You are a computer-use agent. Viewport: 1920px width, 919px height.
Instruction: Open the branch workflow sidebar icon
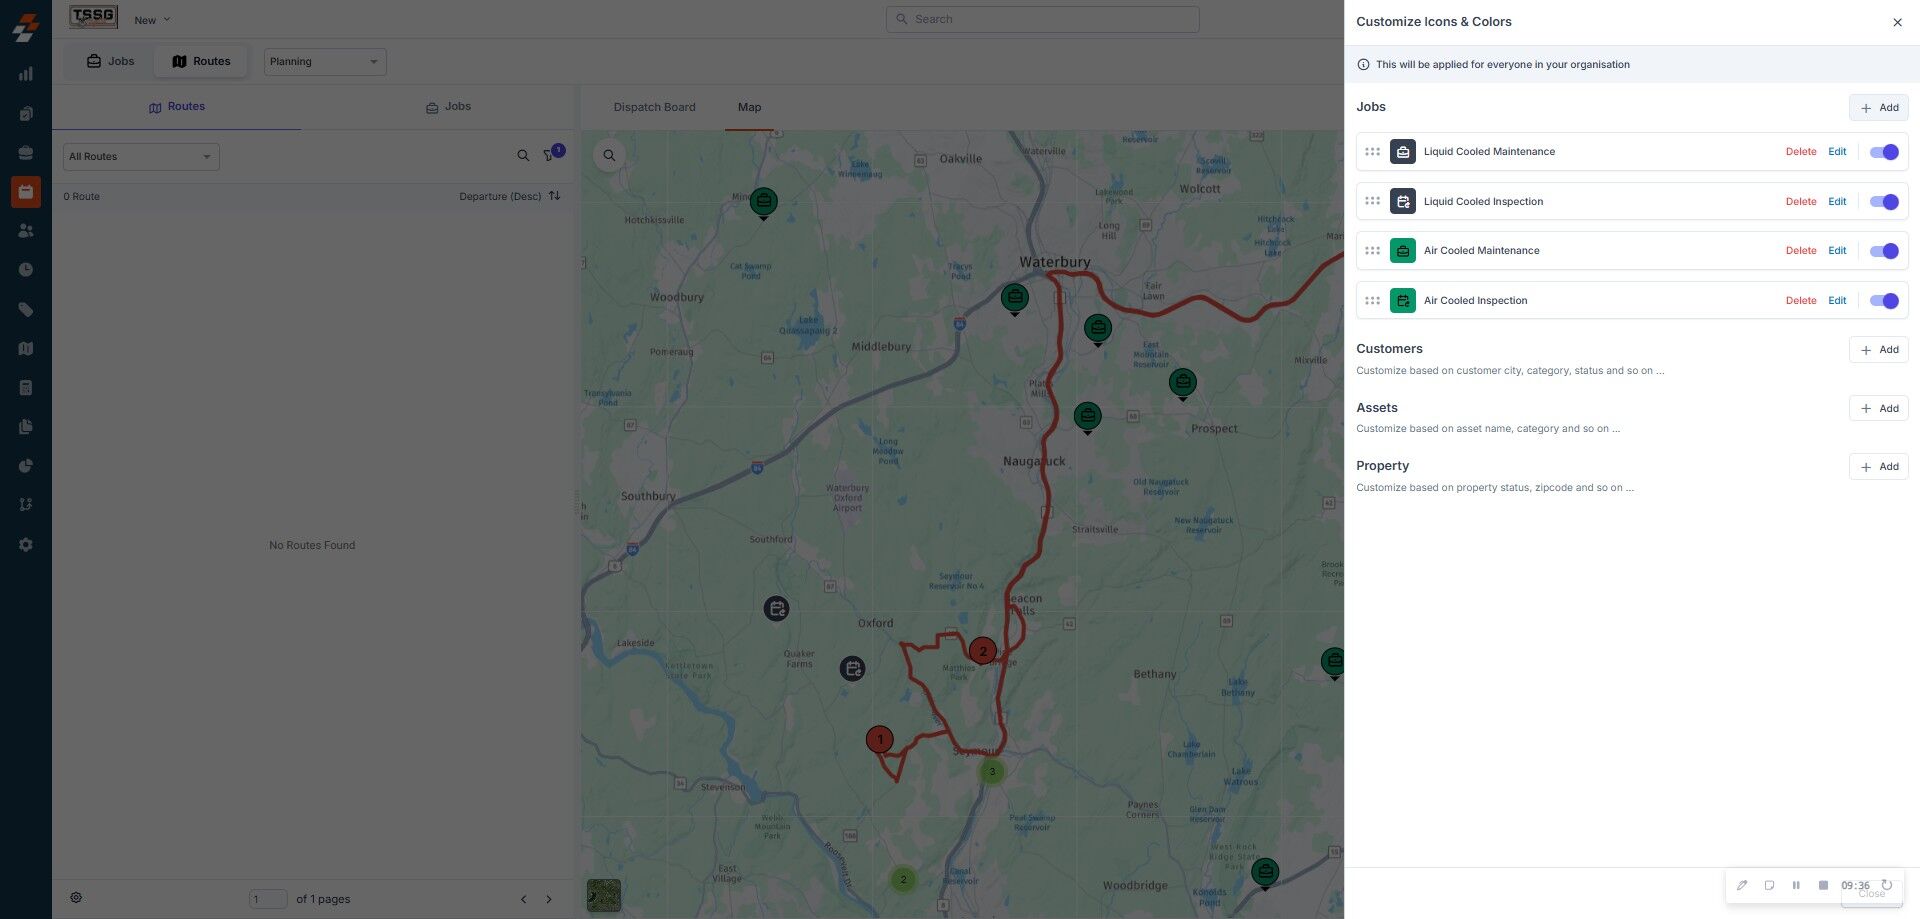(26, 505)
